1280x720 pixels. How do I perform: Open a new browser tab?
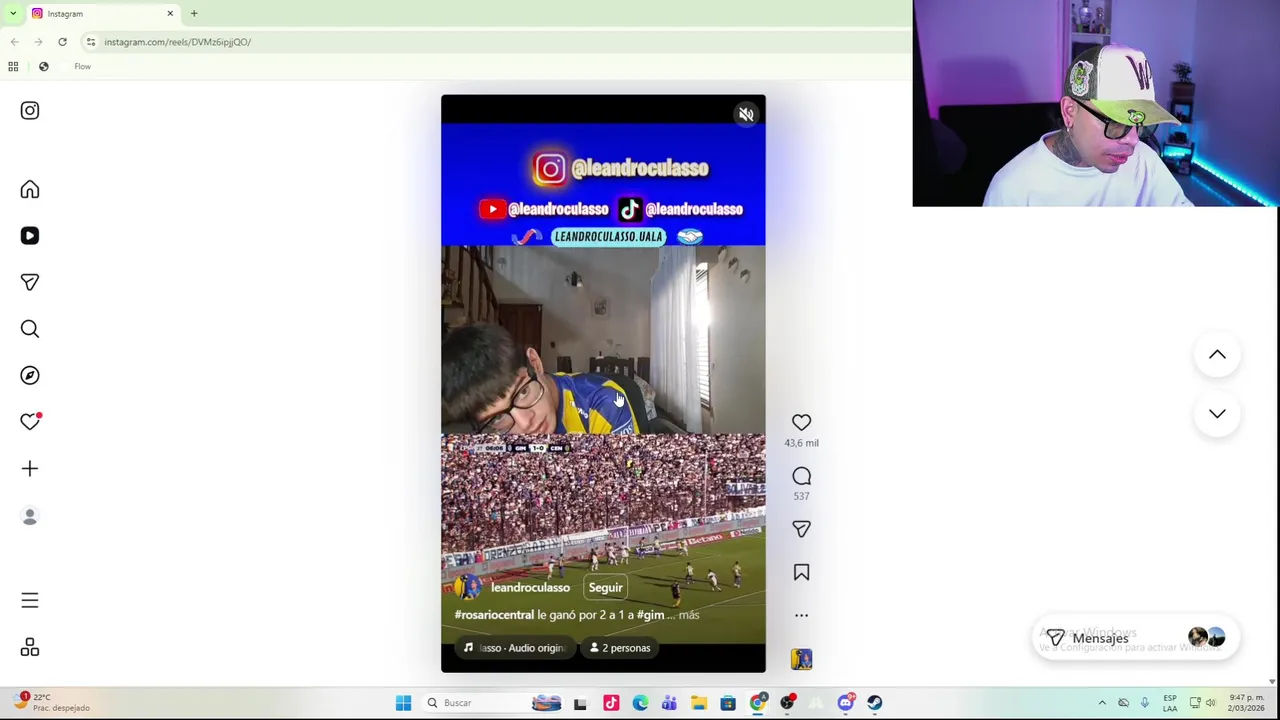click(194, 13)
